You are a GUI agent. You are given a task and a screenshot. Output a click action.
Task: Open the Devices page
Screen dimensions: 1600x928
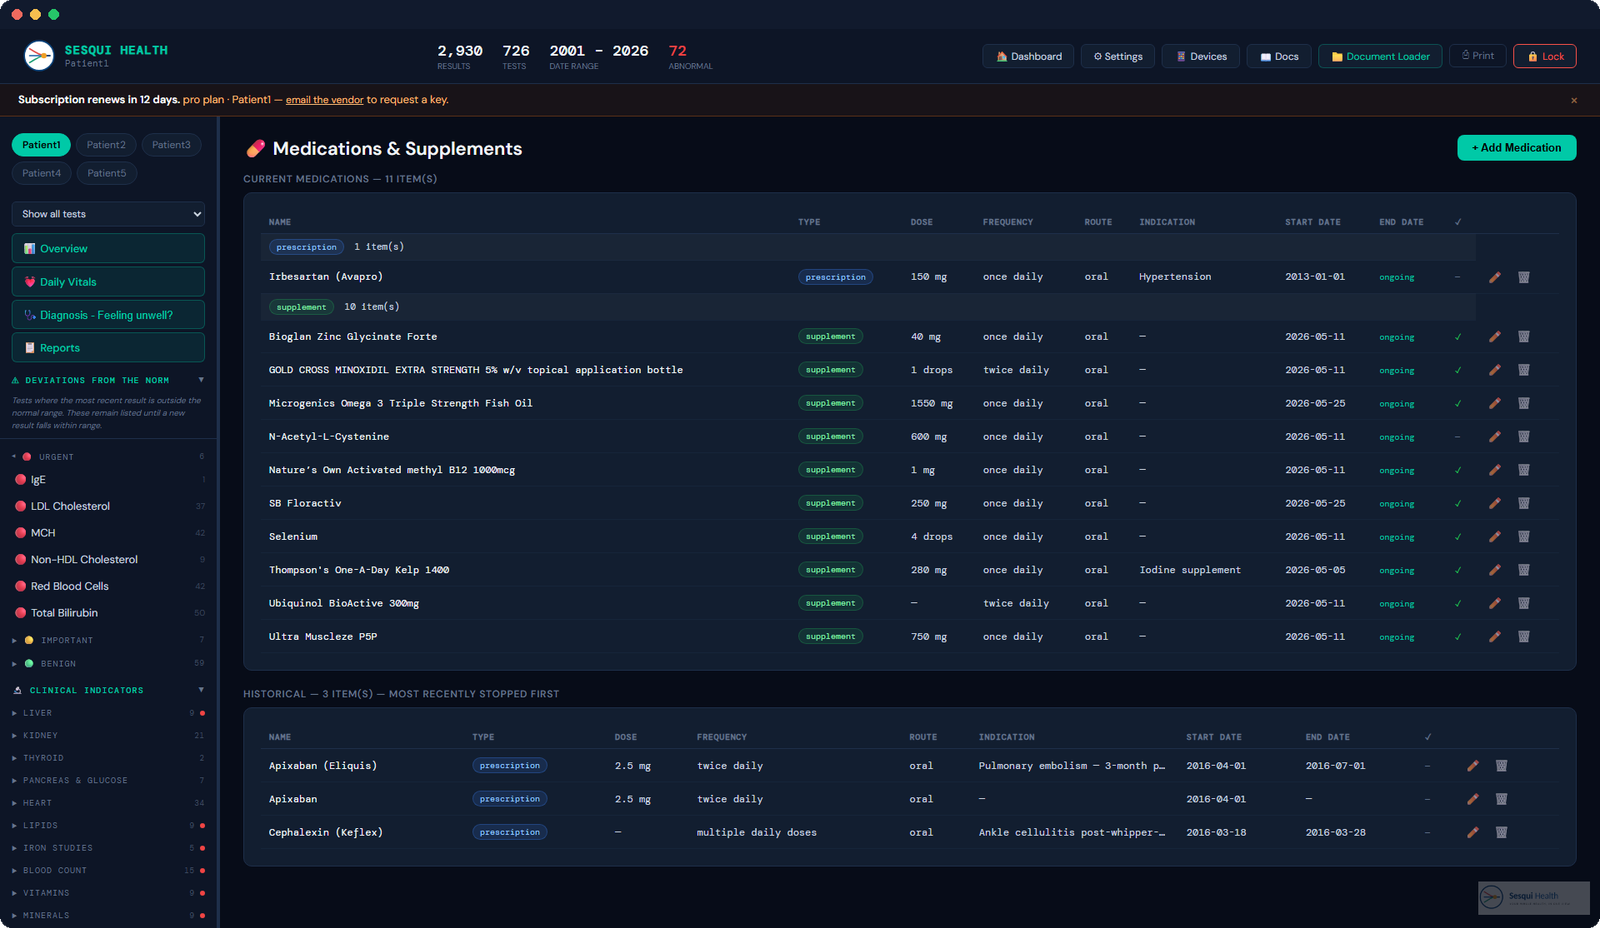[x=1201, y=56]
